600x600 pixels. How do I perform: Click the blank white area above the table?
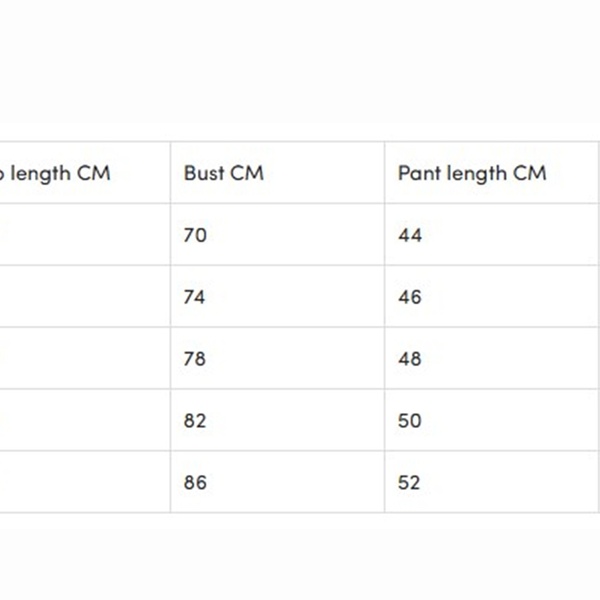[300, 70]
